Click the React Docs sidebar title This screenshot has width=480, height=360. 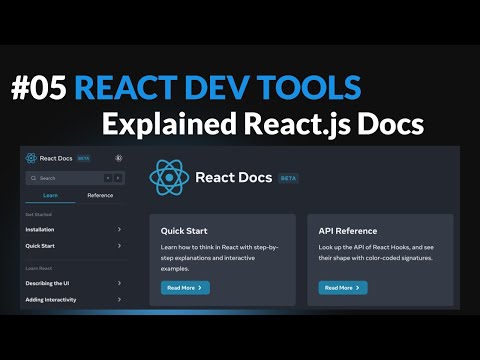(56, 158)
